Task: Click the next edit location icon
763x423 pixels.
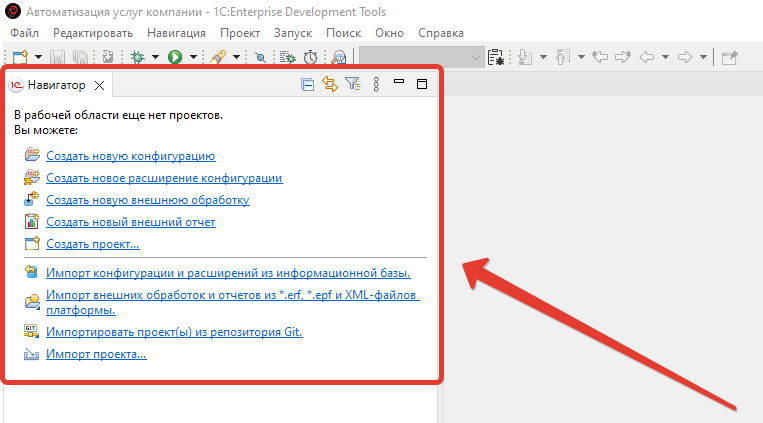Action: click(x=623, y=57)
